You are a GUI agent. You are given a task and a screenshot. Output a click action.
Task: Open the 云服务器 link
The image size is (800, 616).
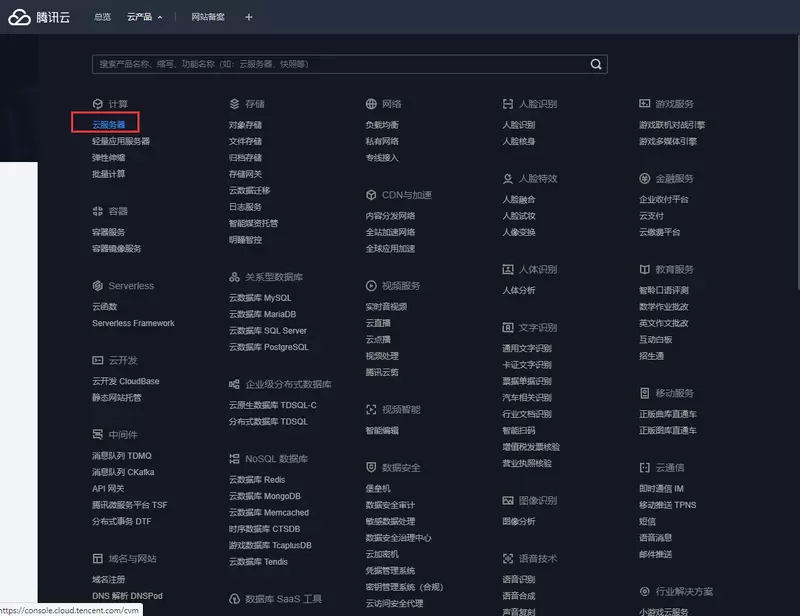point(108,125)
